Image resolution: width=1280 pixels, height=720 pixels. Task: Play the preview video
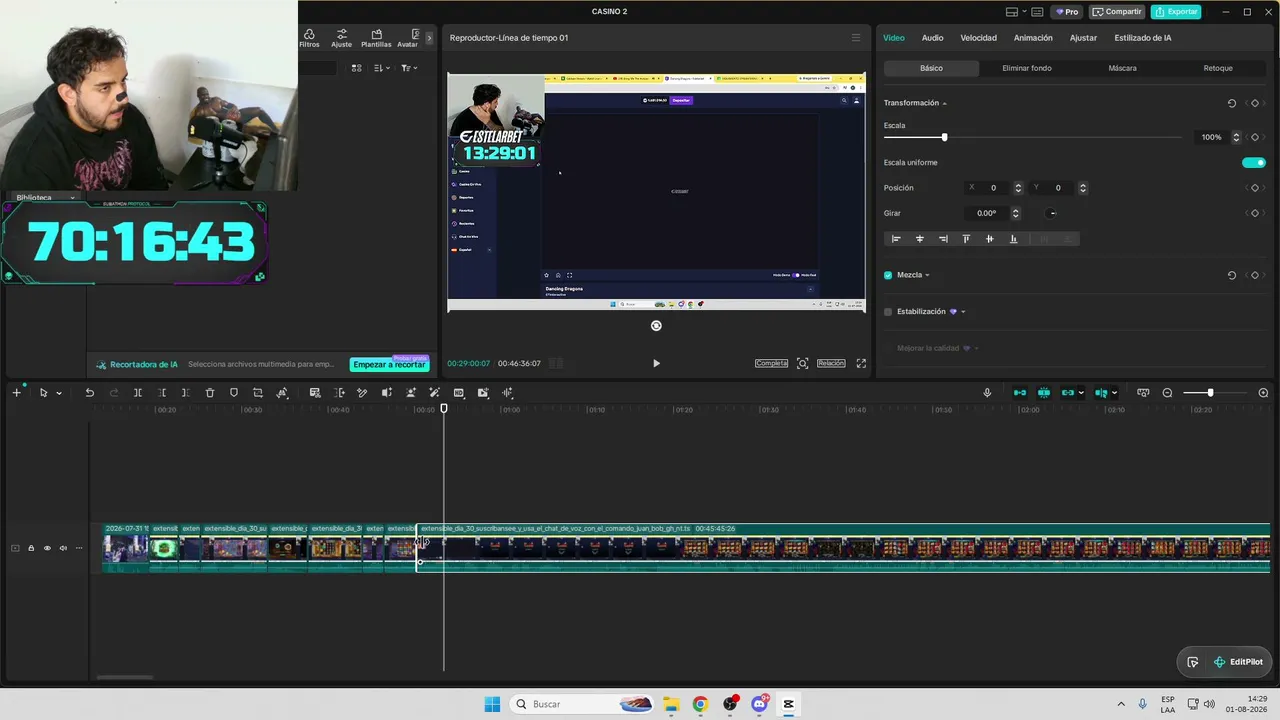[x=656, y=364]
